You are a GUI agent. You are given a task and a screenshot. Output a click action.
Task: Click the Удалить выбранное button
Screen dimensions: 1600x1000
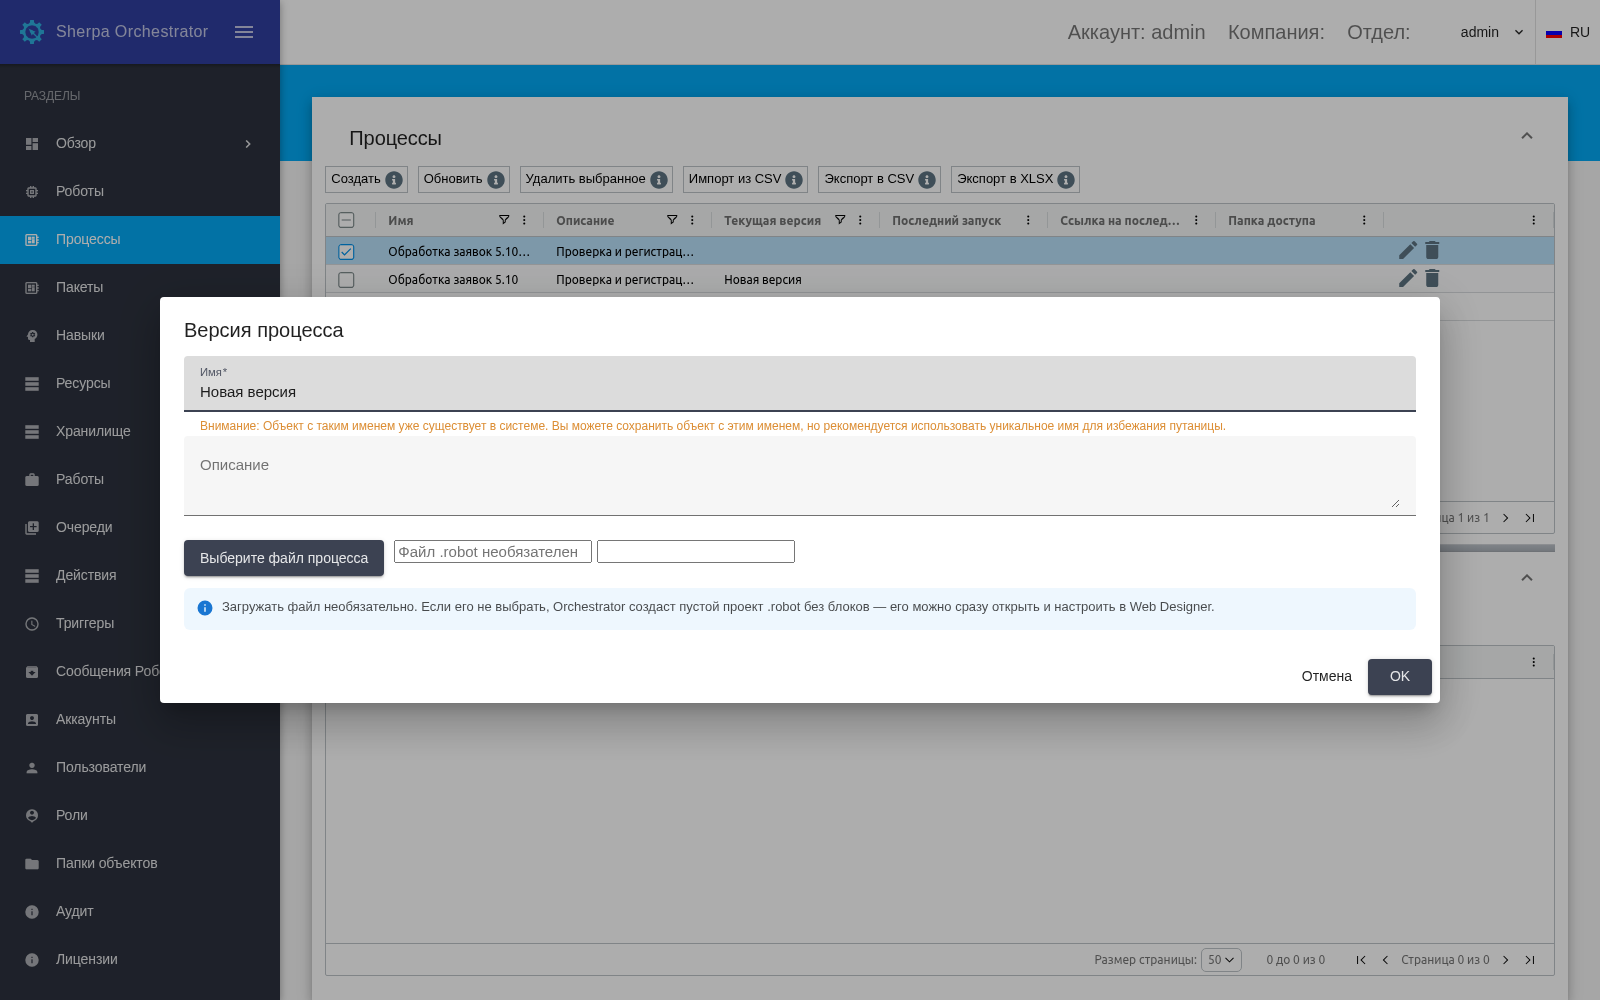click(x=596, y=179)
